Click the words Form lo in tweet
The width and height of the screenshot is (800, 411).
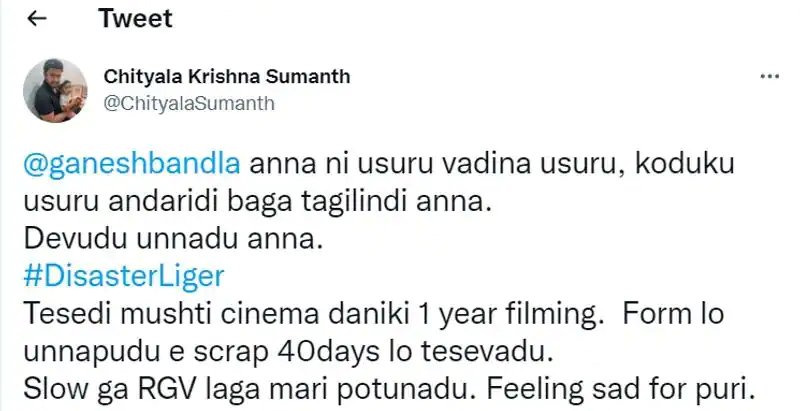(x=673, y=314)
